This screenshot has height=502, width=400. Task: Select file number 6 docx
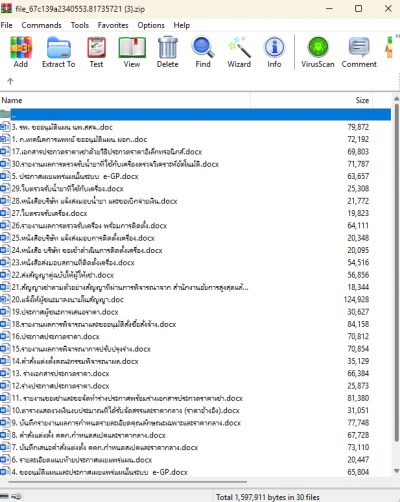[x=195, y=460]
